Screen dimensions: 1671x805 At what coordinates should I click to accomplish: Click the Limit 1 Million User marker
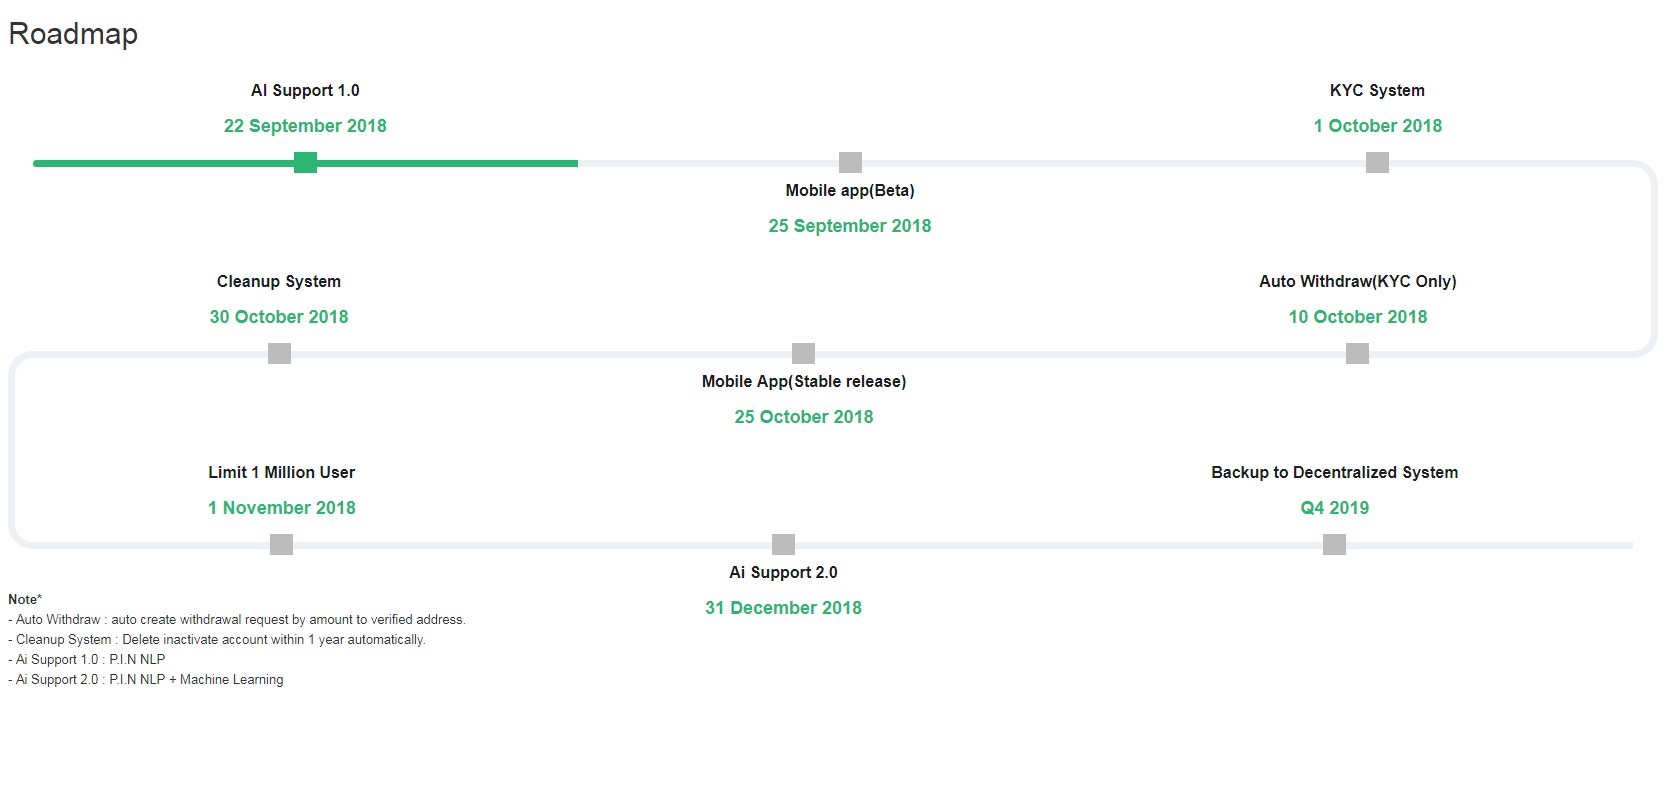tap(281, 545)
